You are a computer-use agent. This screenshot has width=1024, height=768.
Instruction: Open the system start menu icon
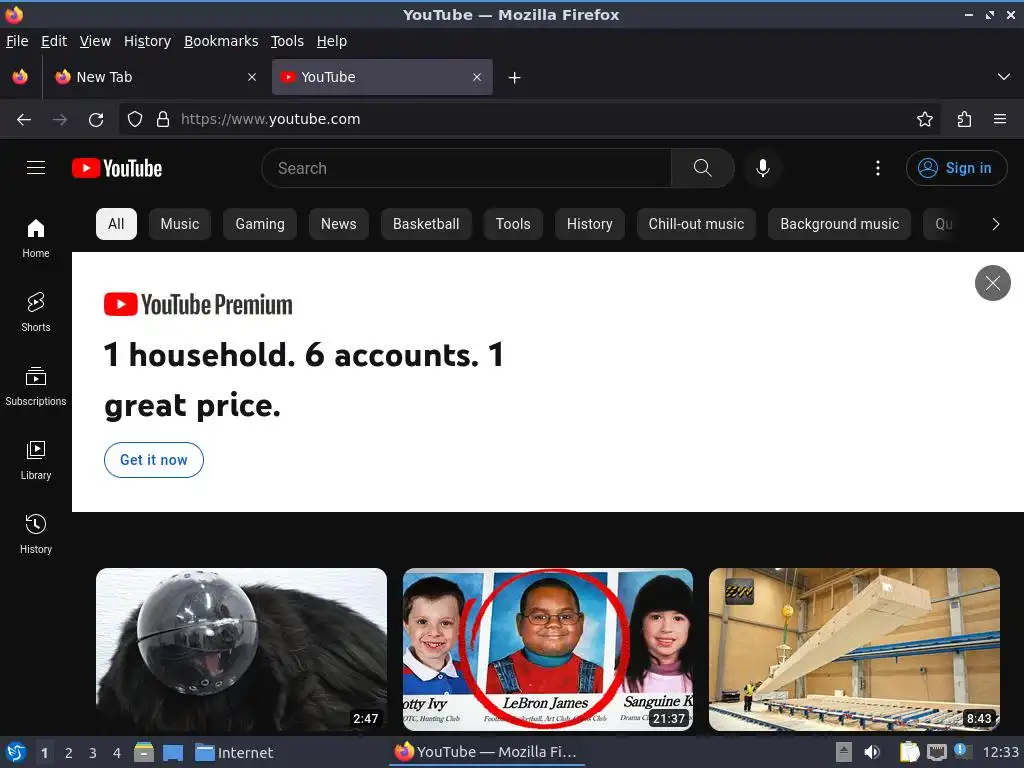click(16, 752)
